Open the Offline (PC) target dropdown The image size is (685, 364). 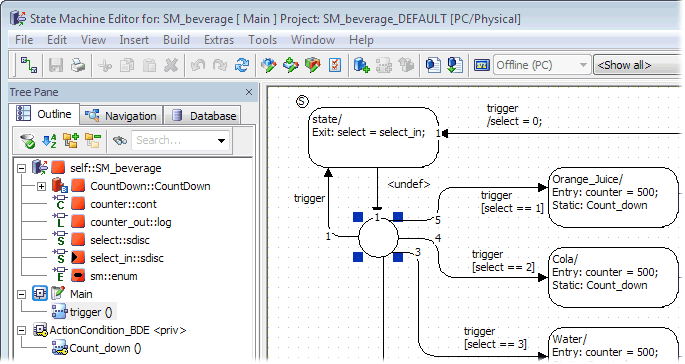pos(542,66)
